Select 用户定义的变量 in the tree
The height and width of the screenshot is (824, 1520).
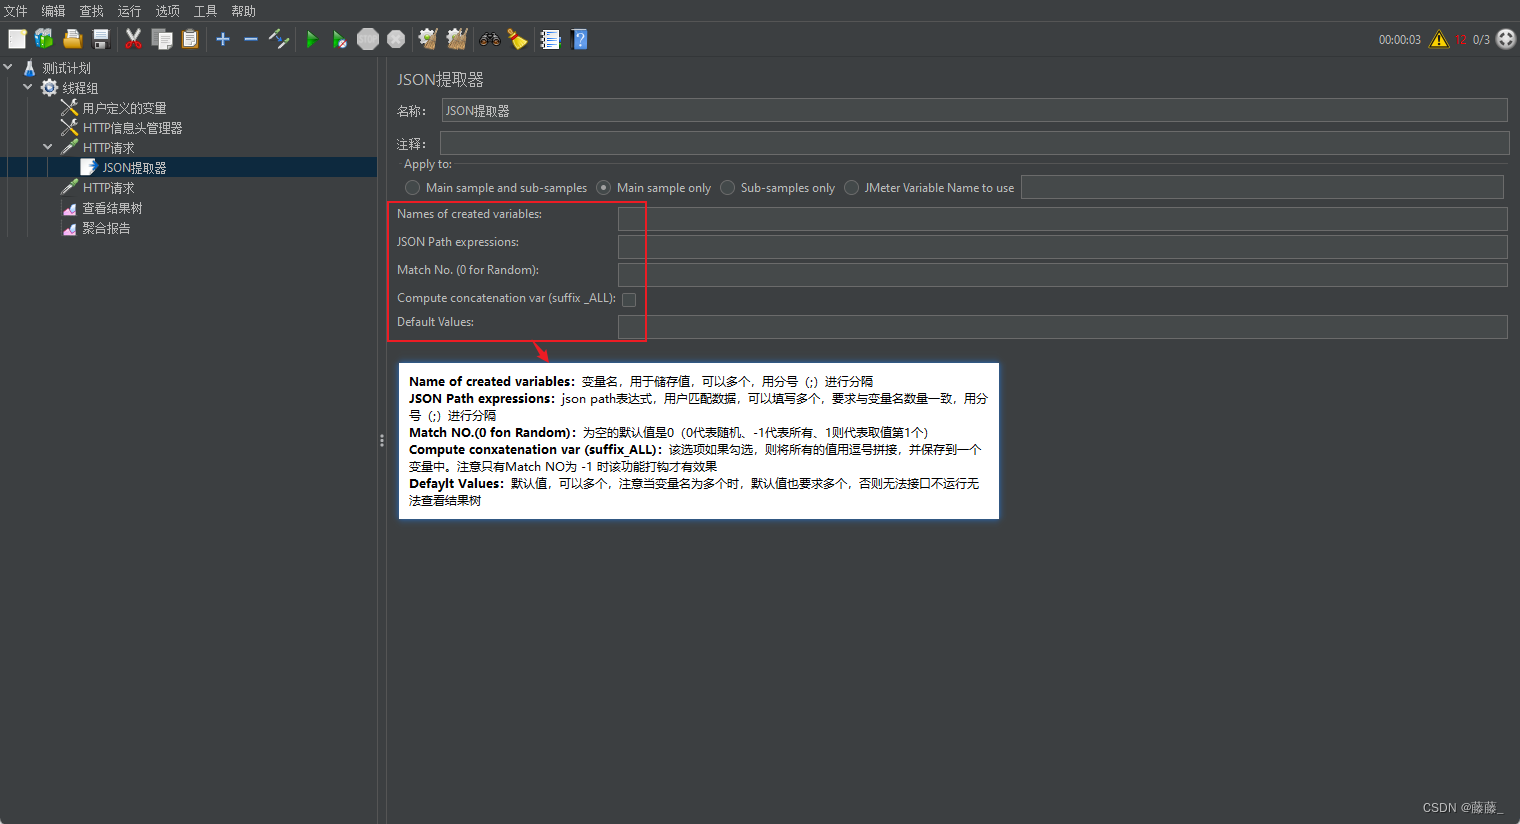[124, 108]
